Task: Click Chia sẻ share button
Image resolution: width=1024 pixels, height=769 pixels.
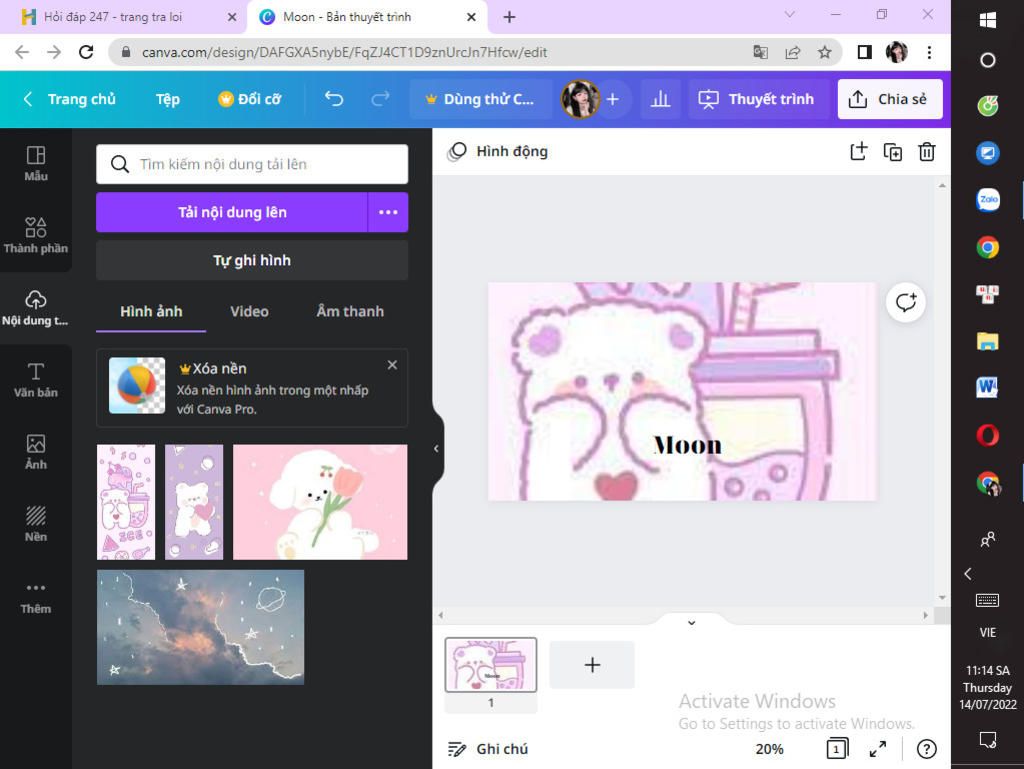Action: 889,99
